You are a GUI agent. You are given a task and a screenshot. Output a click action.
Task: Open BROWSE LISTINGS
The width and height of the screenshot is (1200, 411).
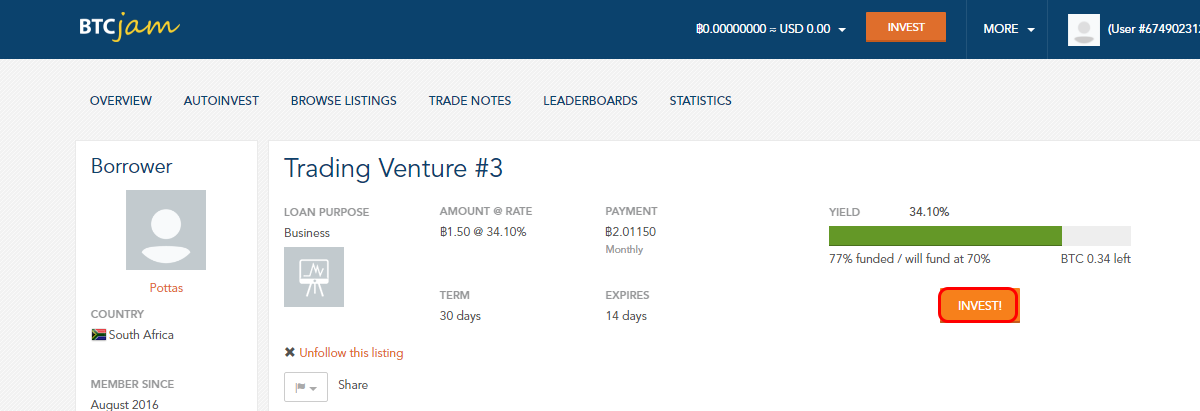[344, 101]
